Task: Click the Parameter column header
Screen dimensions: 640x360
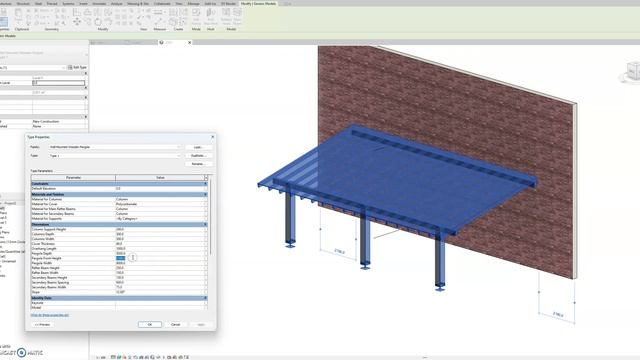Action: pyautogui.click(x=73, y=178)
